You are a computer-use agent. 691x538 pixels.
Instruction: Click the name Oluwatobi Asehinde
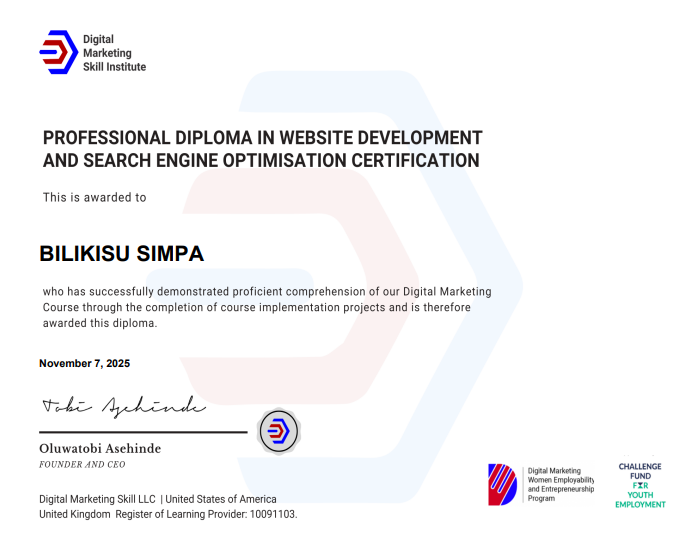99,448
